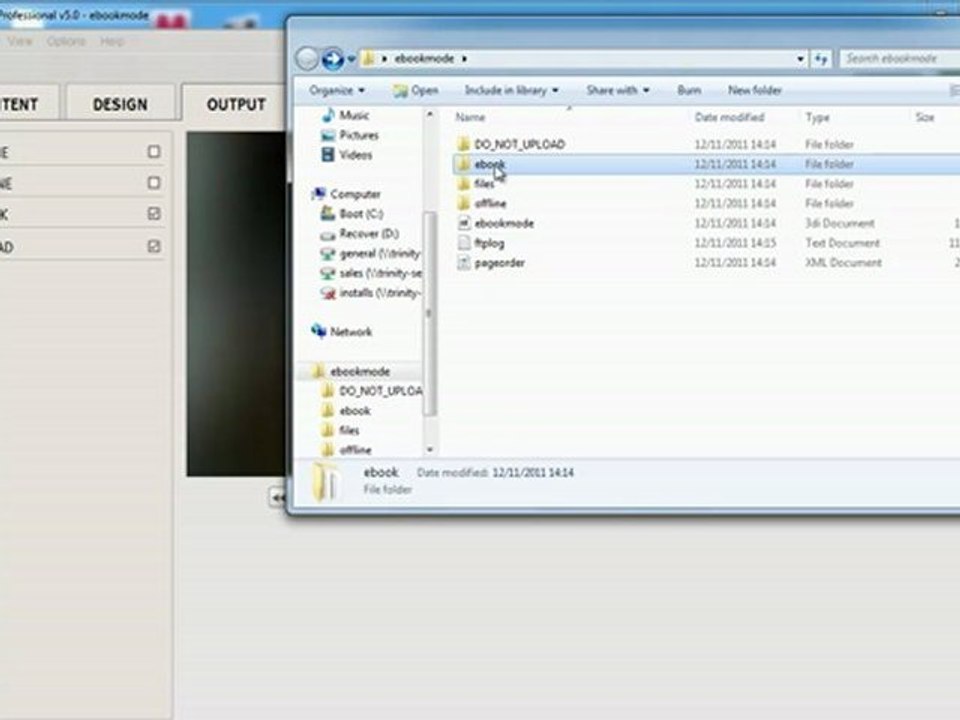The image size is (960, 720).
Task: Sort by the Size column header
Action: click(924, 117)
